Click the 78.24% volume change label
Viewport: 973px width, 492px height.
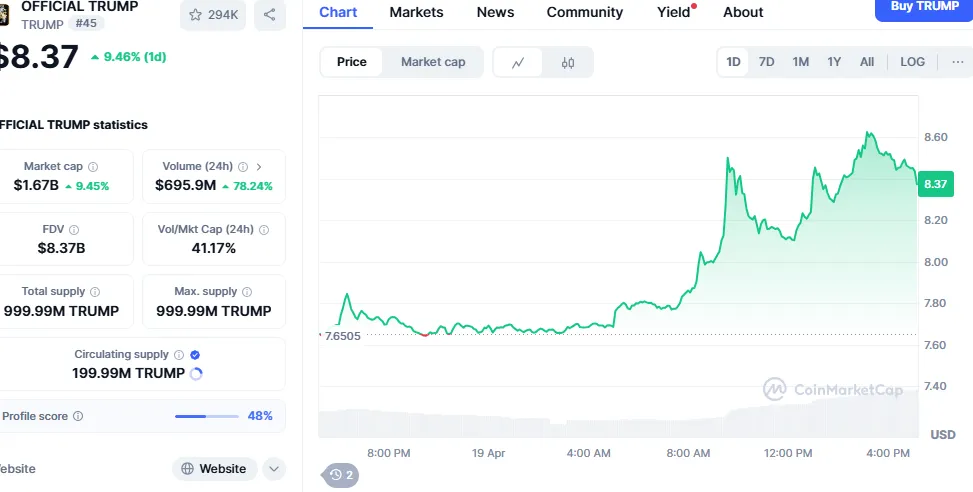pos(248,186)
